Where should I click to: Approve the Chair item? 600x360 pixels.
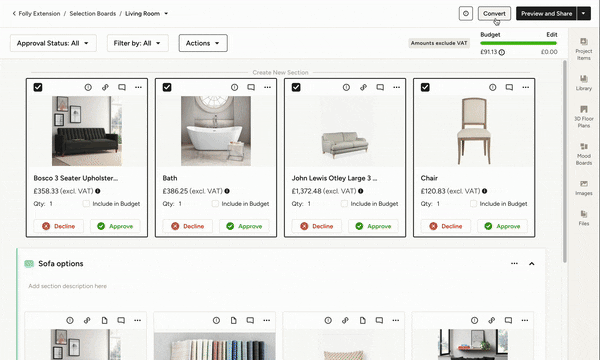(502, 226)
